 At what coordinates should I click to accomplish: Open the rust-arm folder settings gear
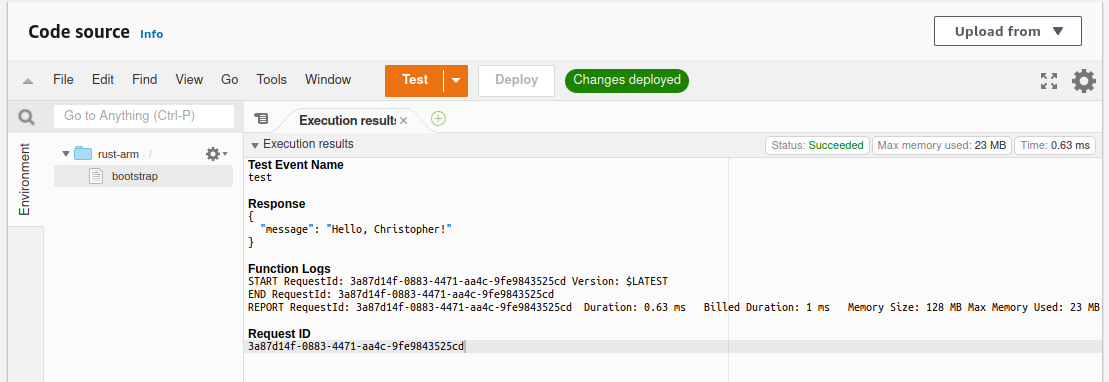point(216,154)
